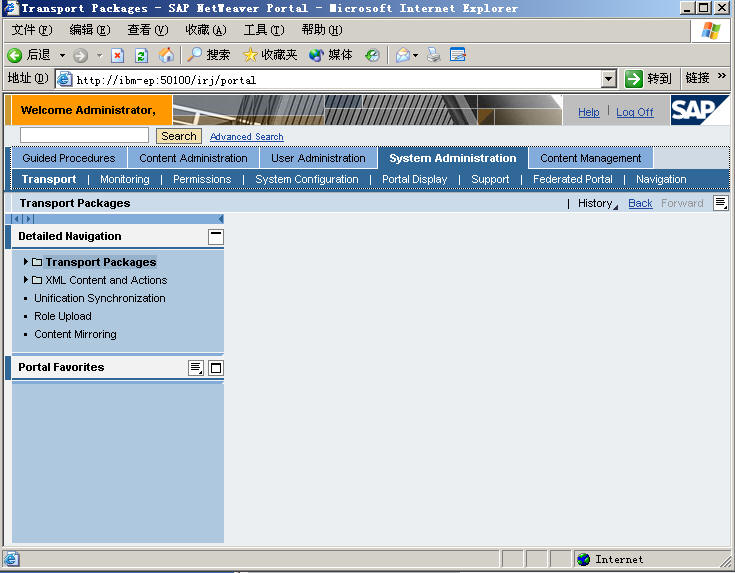
Task: Open the View menu
Action: [x=148, y=30]
